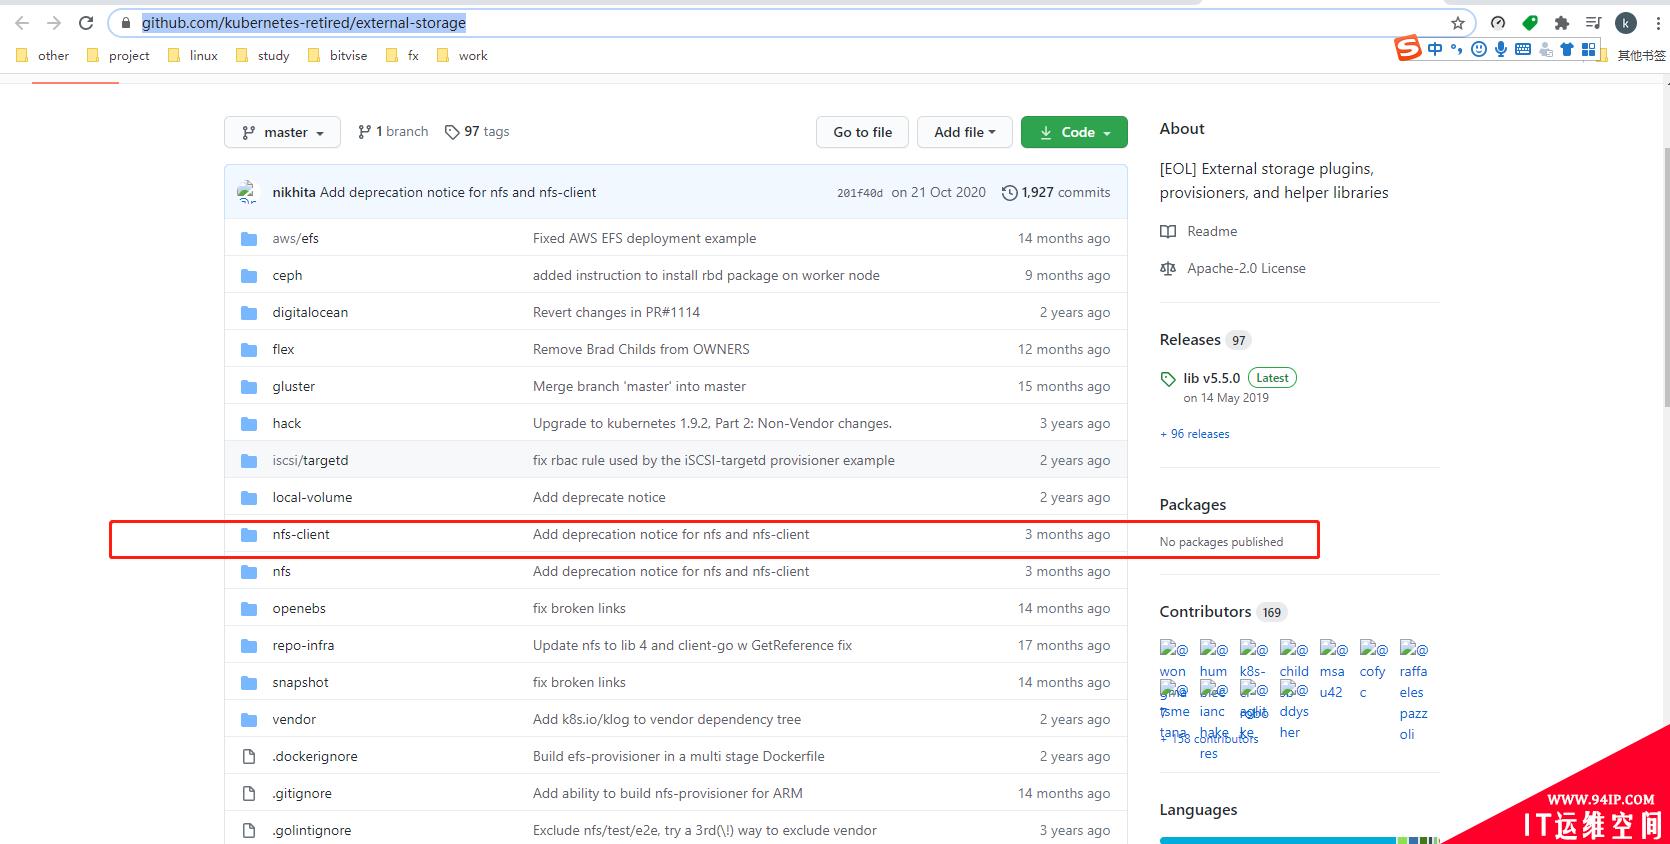
Task: Open the Sogou toolbox grid icon
Action: coord(1589,49)
